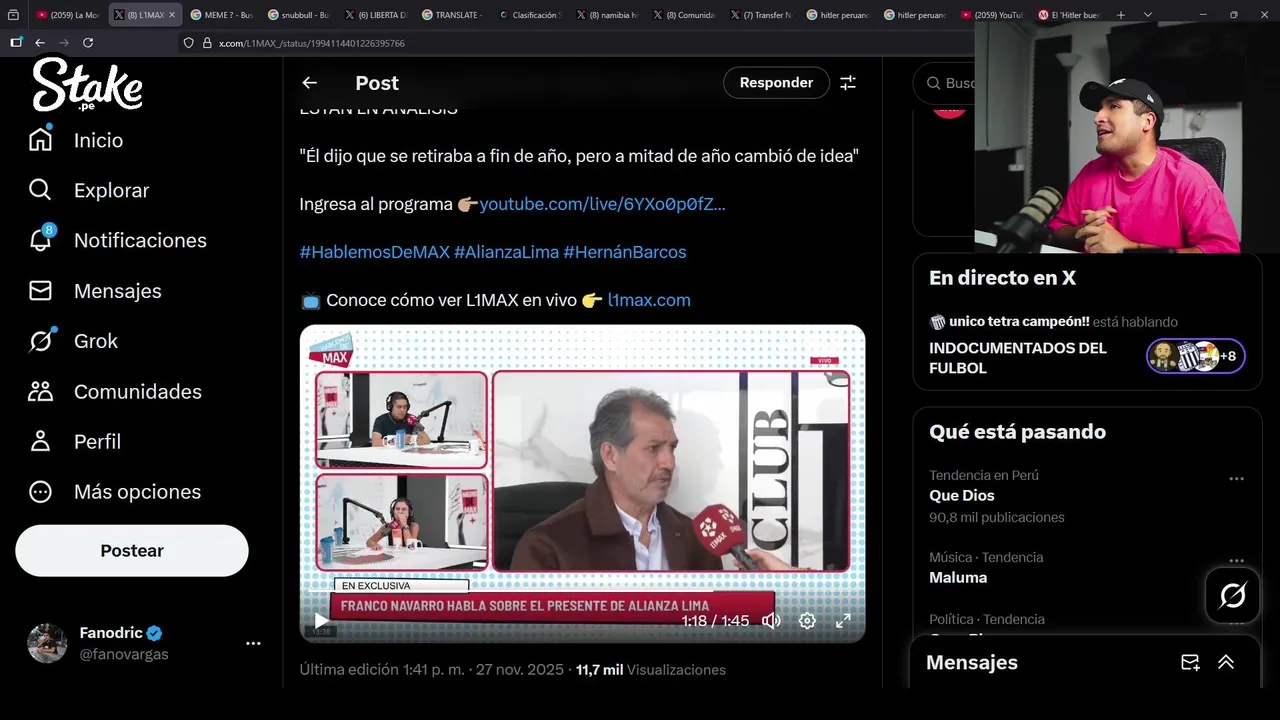Open Explorar search icon in sidebar
This screenshot has width=1280, height=720.
click(40, 190)
